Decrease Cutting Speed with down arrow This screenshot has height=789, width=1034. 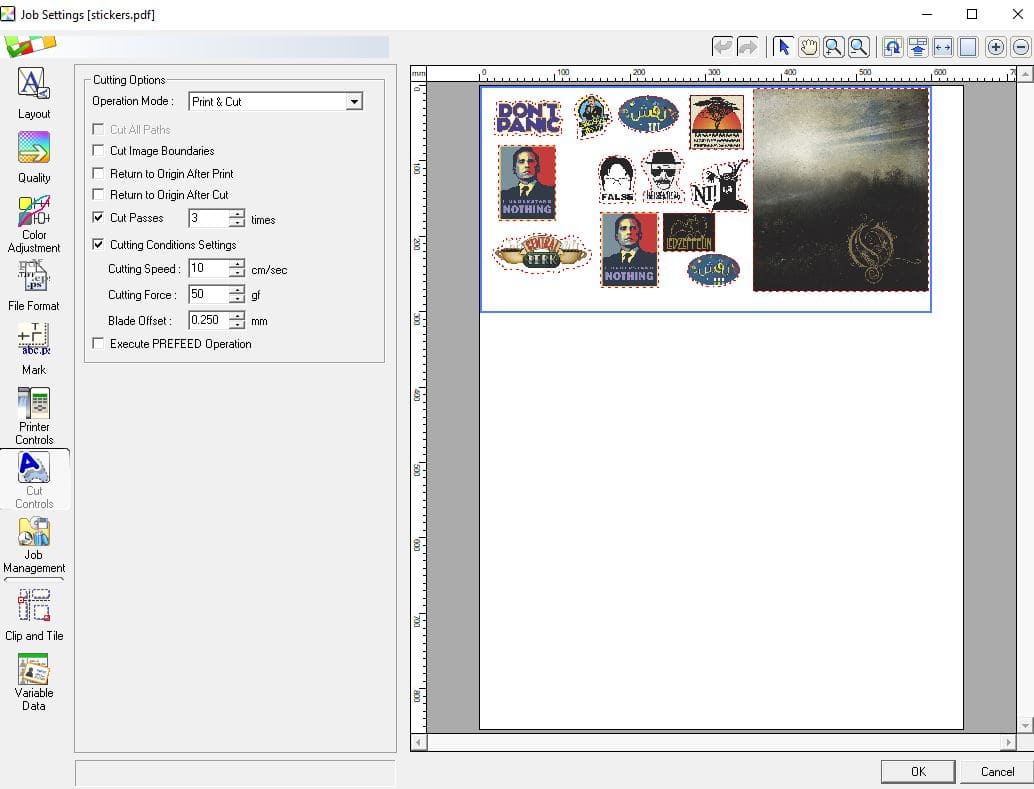(237, 273)
